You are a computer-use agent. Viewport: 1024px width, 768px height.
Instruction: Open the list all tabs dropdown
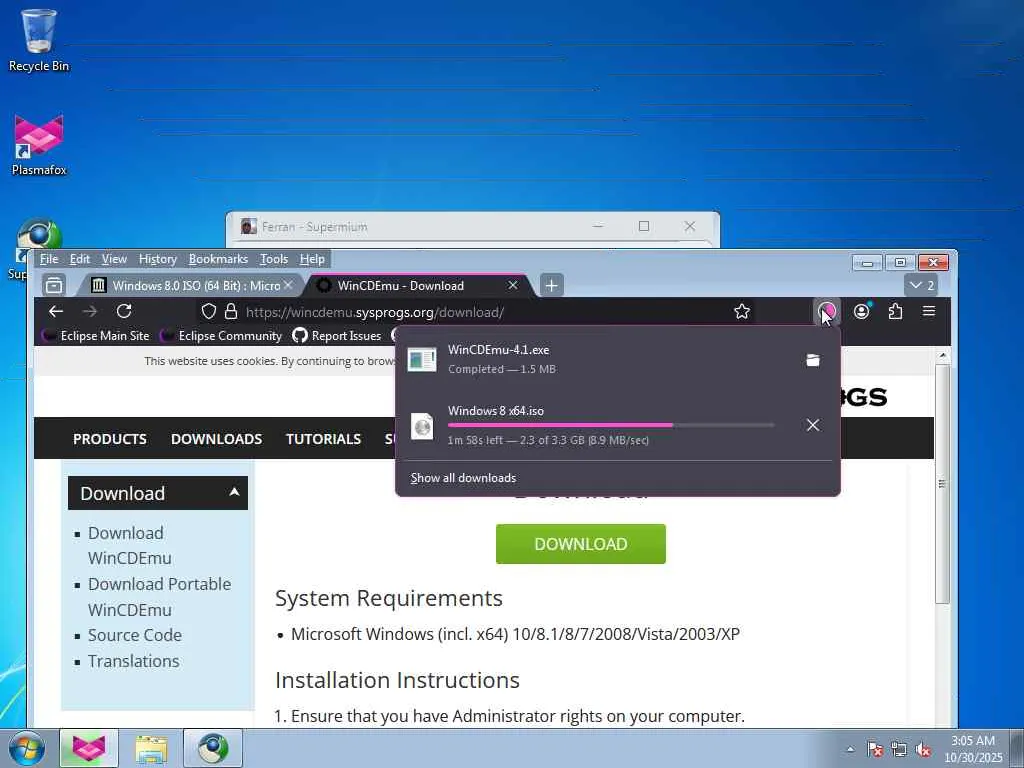[x=921, y=285]
